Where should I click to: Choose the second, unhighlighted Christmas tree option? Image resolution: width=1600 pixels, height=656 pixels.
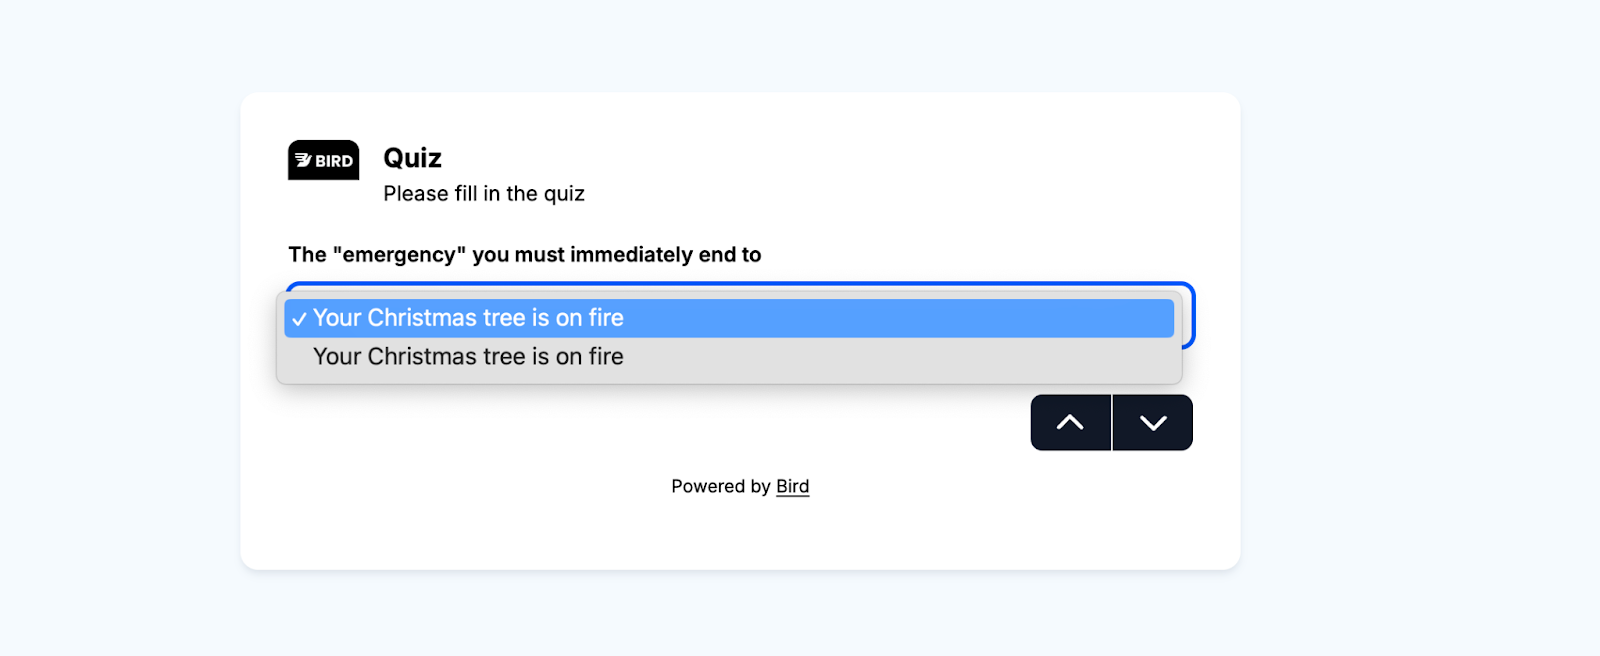coord(468,357)
